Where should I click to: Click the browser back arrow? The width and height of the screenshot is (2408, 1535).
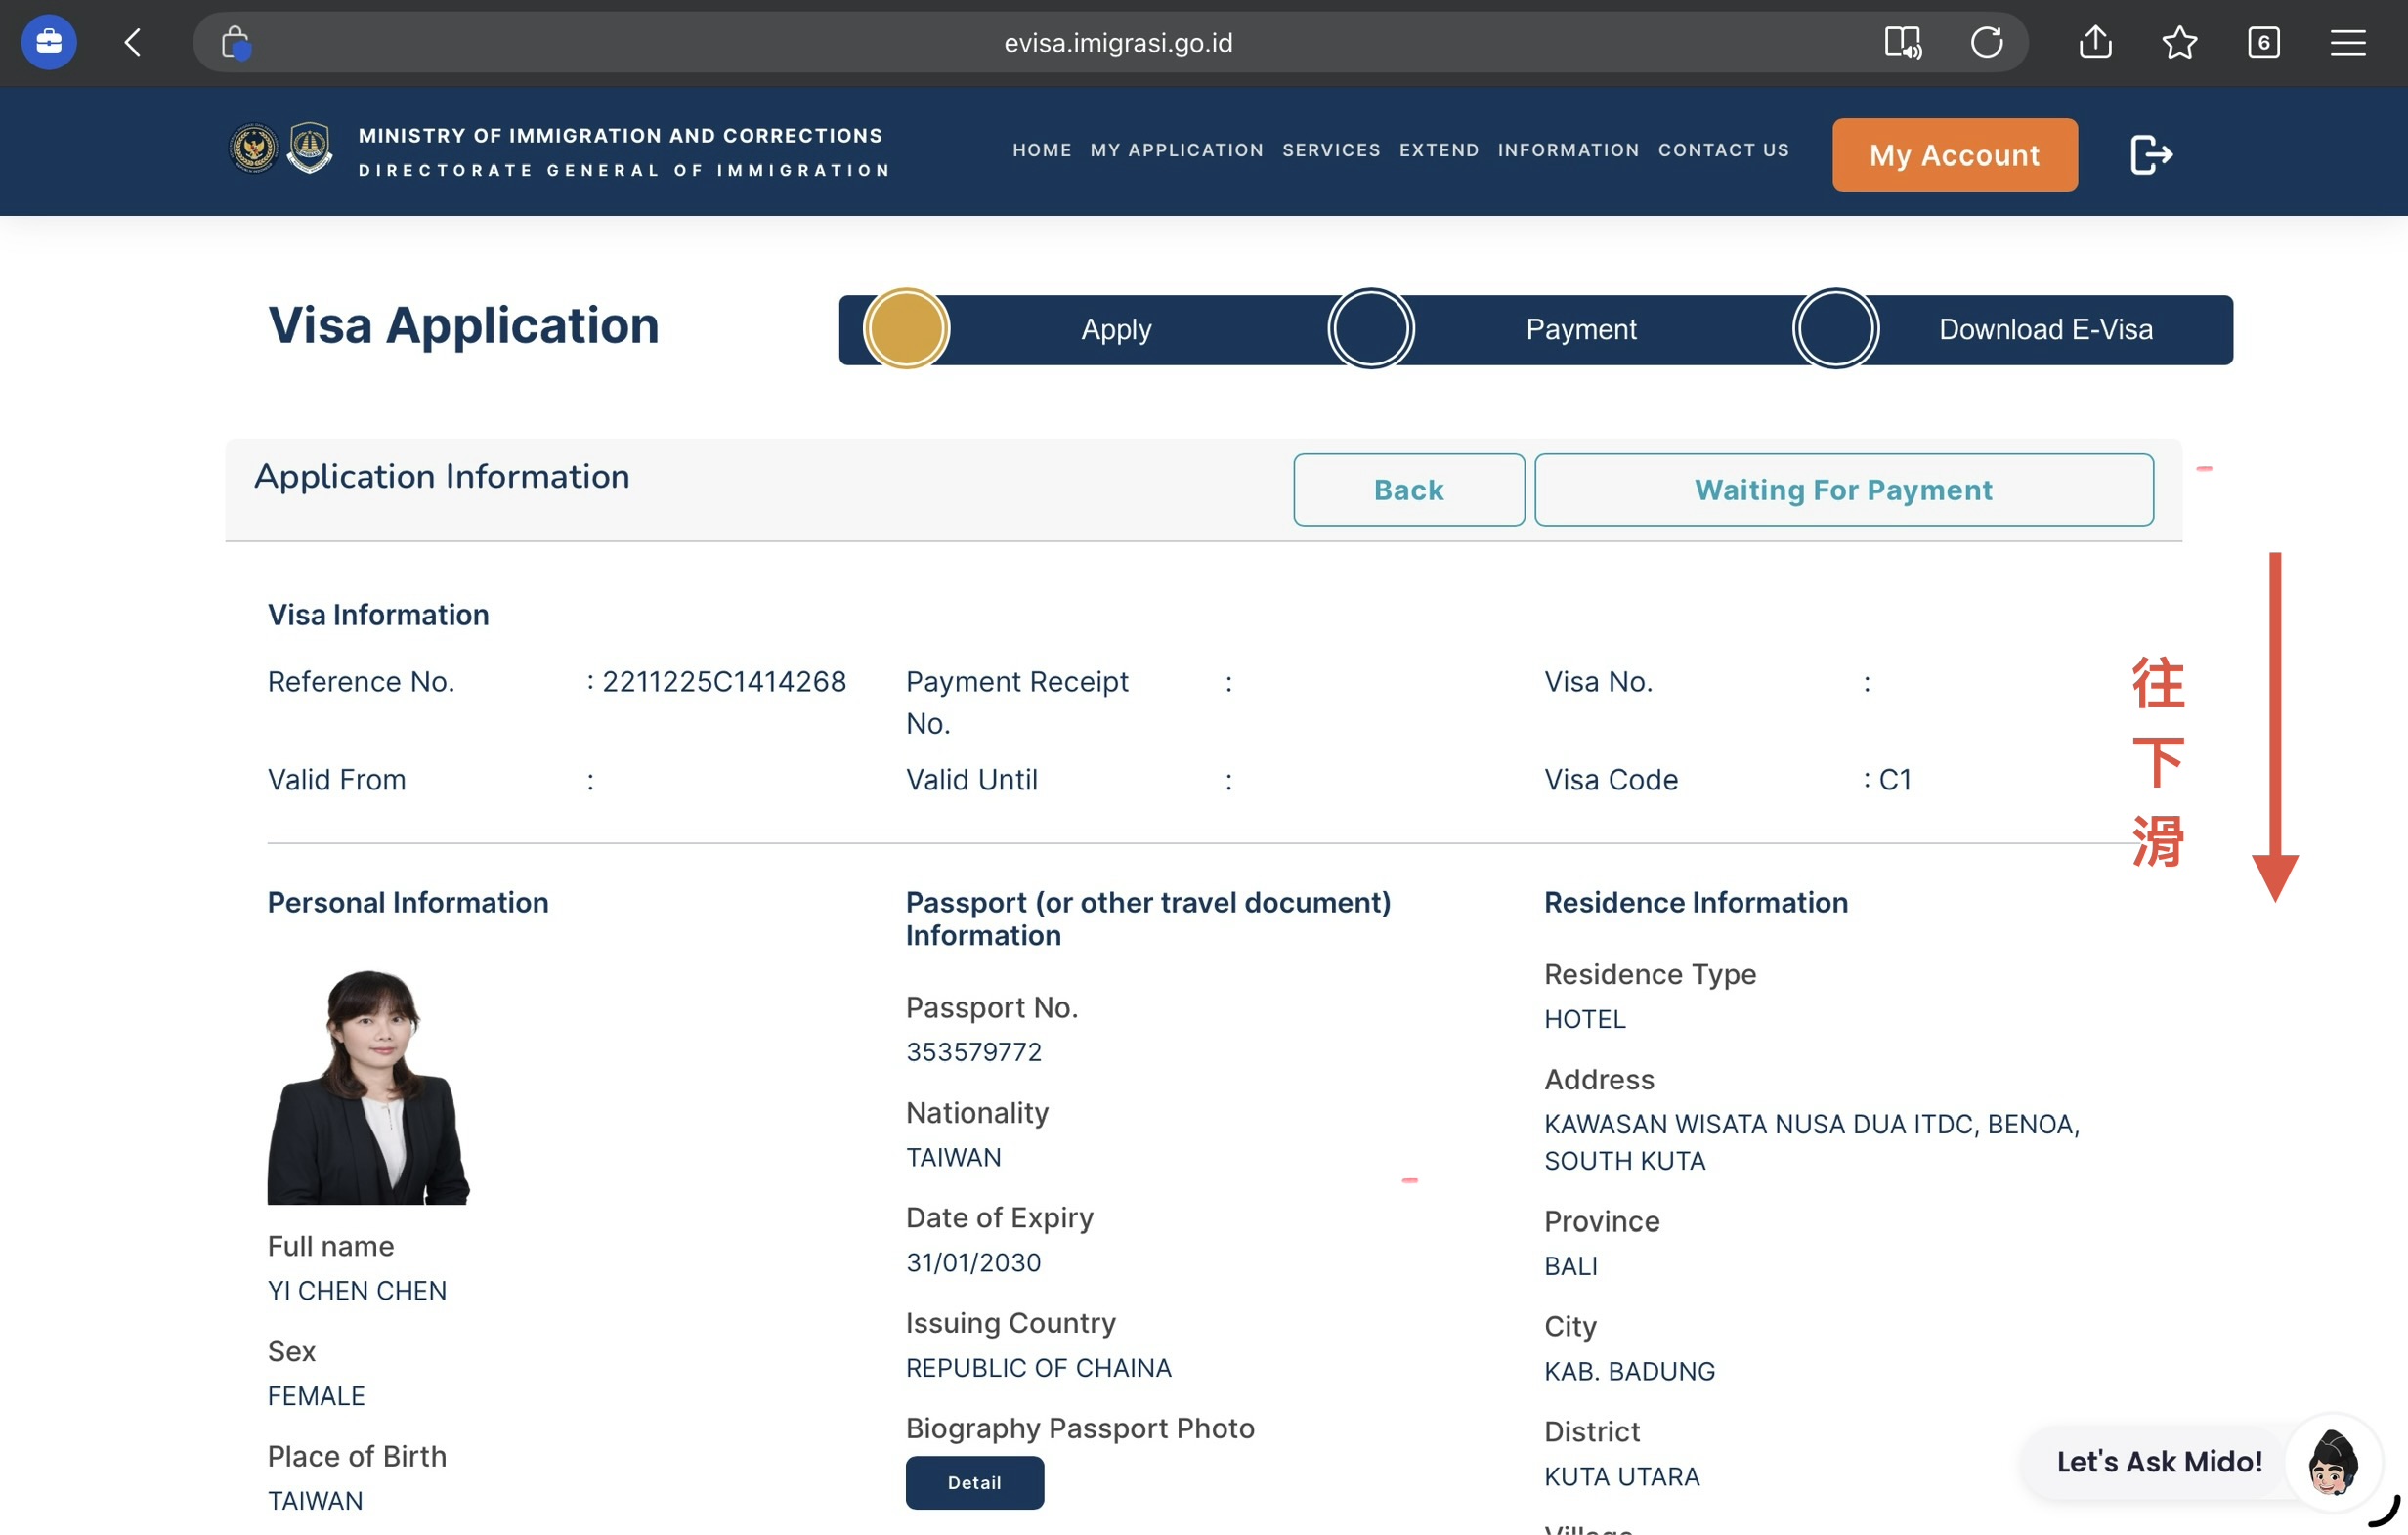click(x=133, y=42)
